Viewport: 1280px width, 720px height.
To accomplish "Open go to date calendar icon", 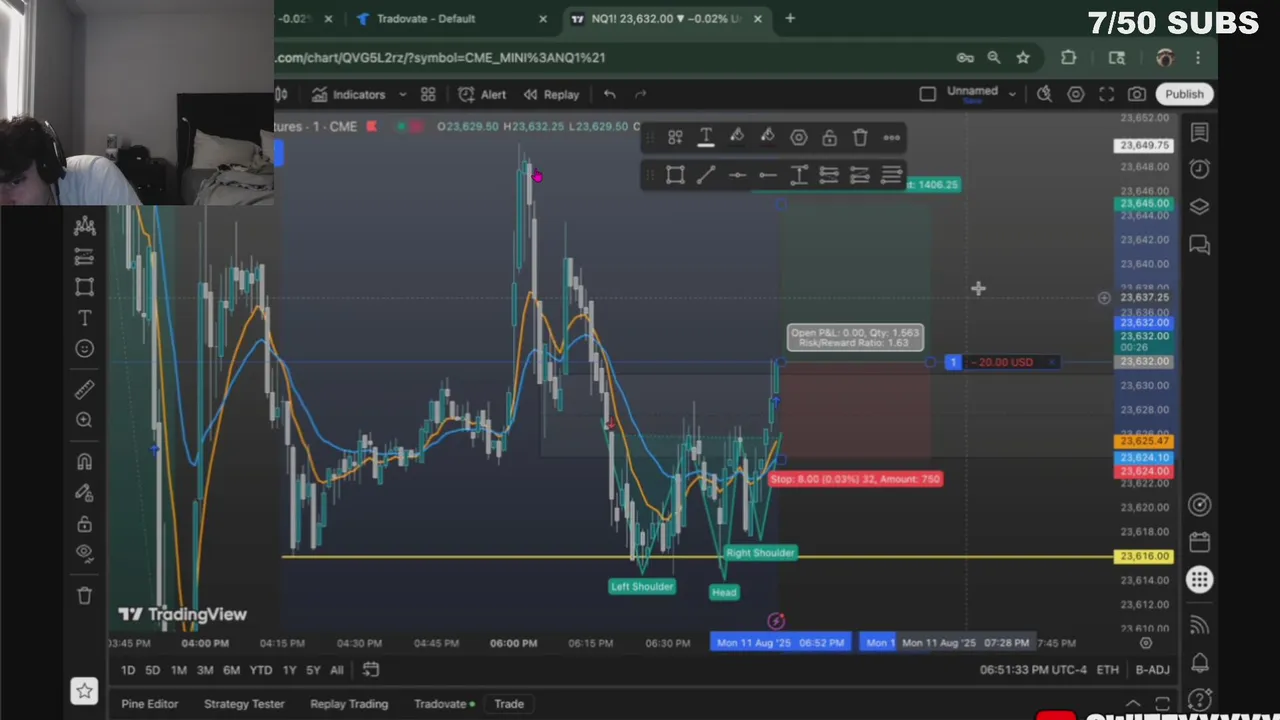I will 370,669.
